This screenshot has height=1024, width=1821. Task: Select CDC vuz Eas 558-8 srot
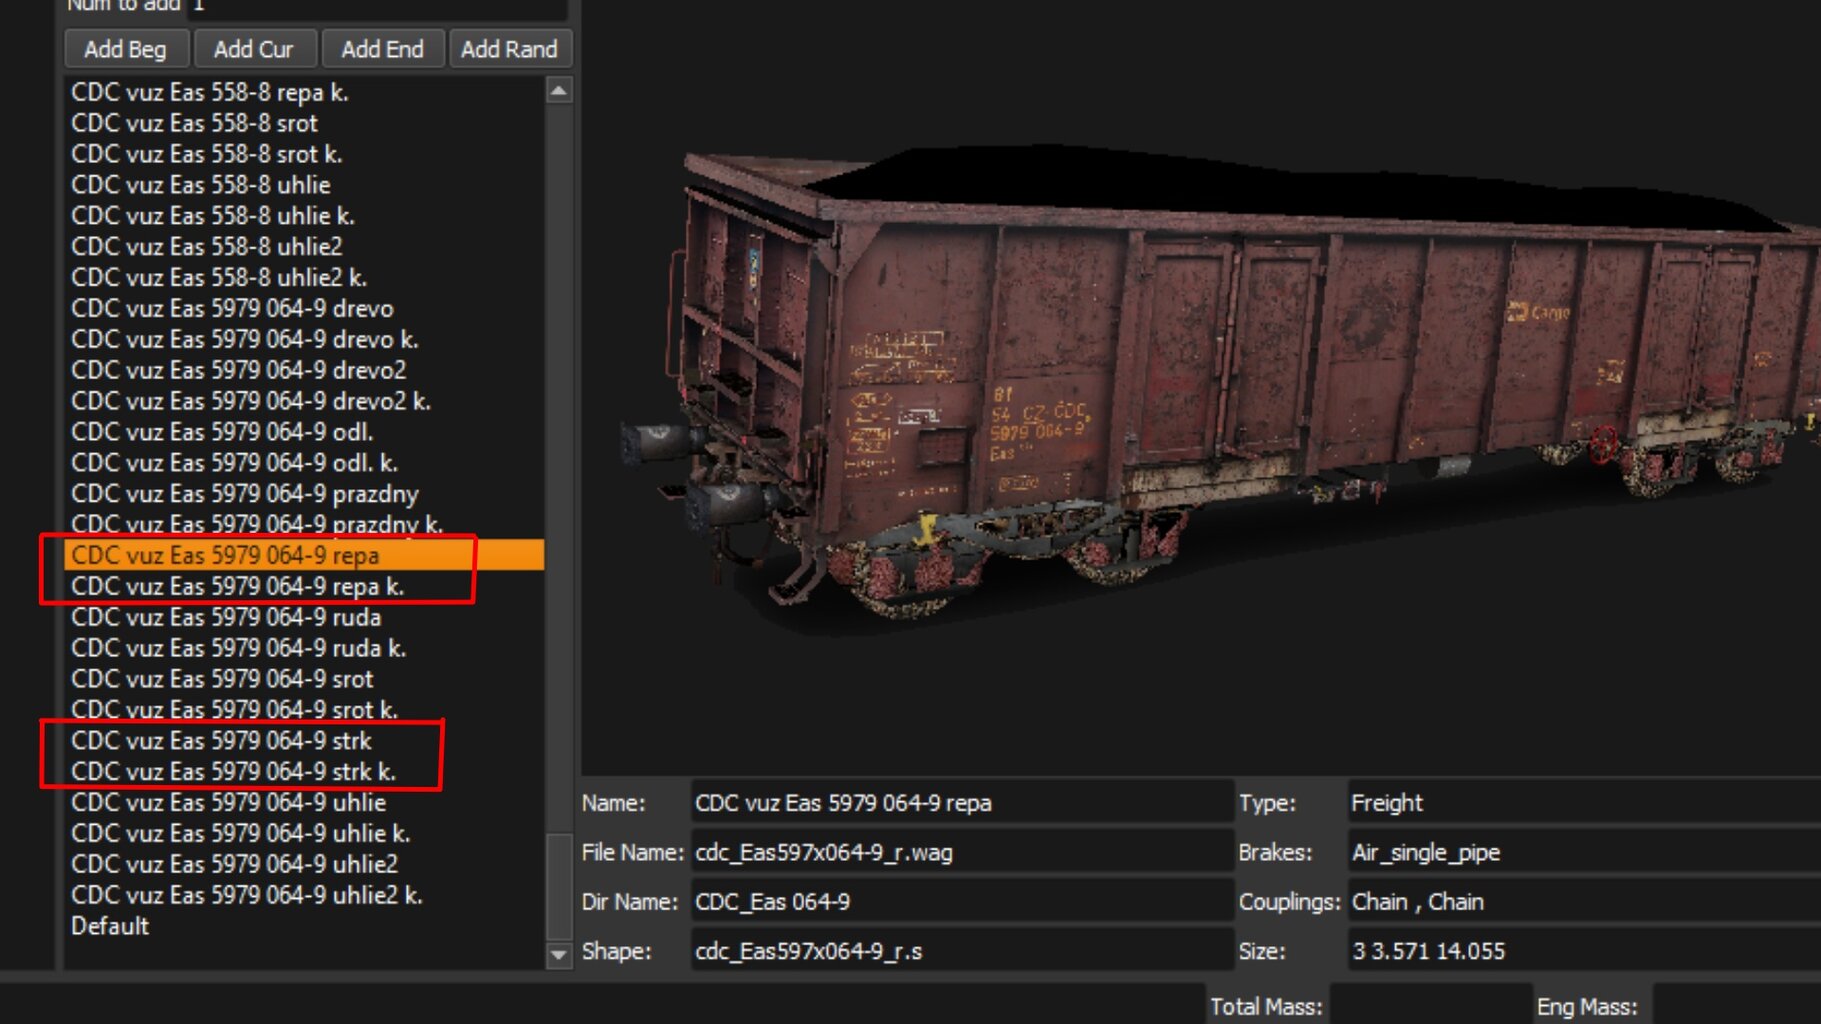(195, 123)
